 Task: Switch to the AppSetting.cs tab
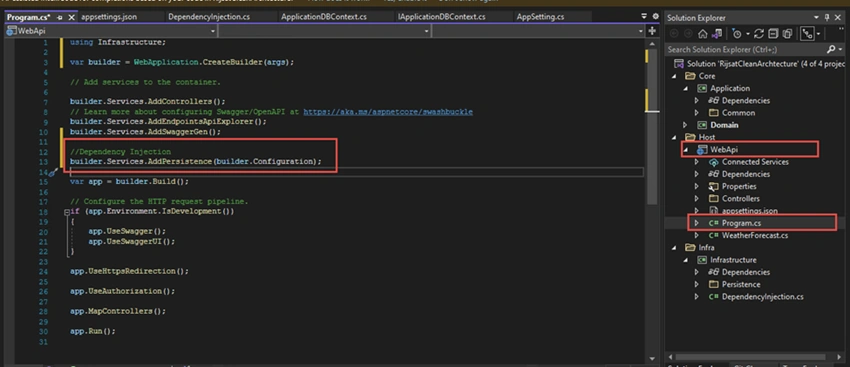(540, 17)
